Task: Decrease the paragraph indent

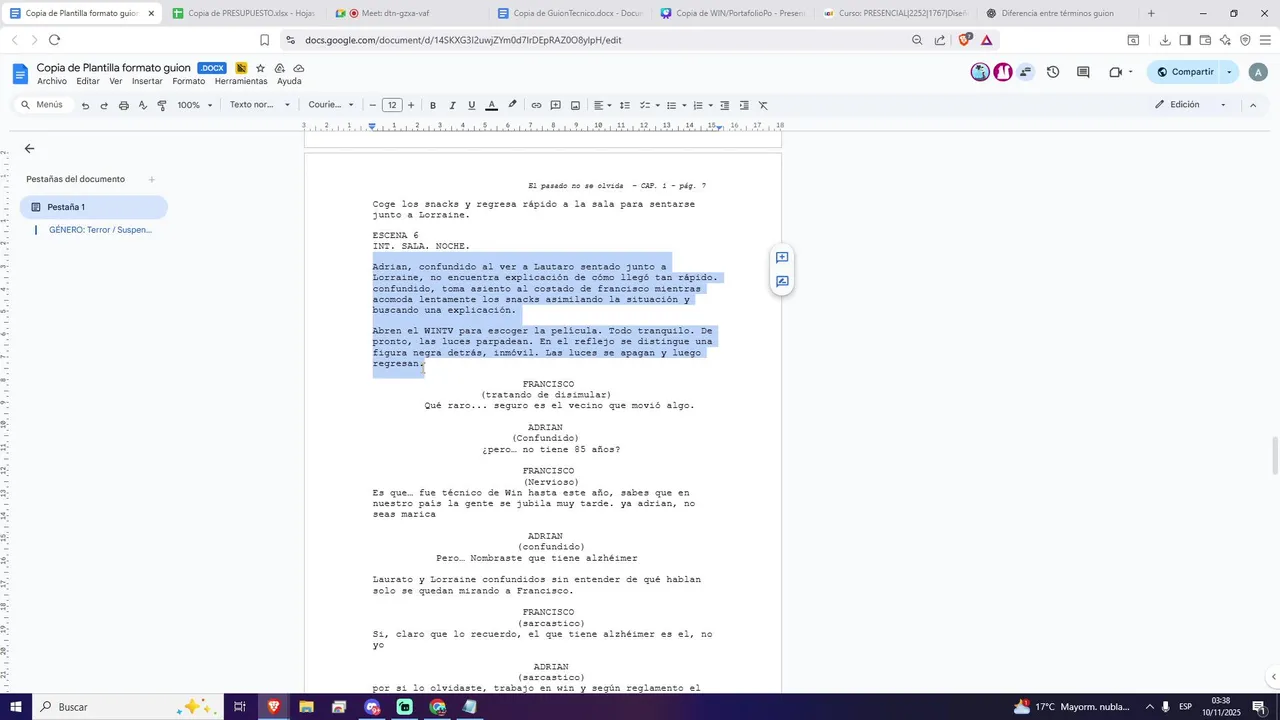Action: 725,105
